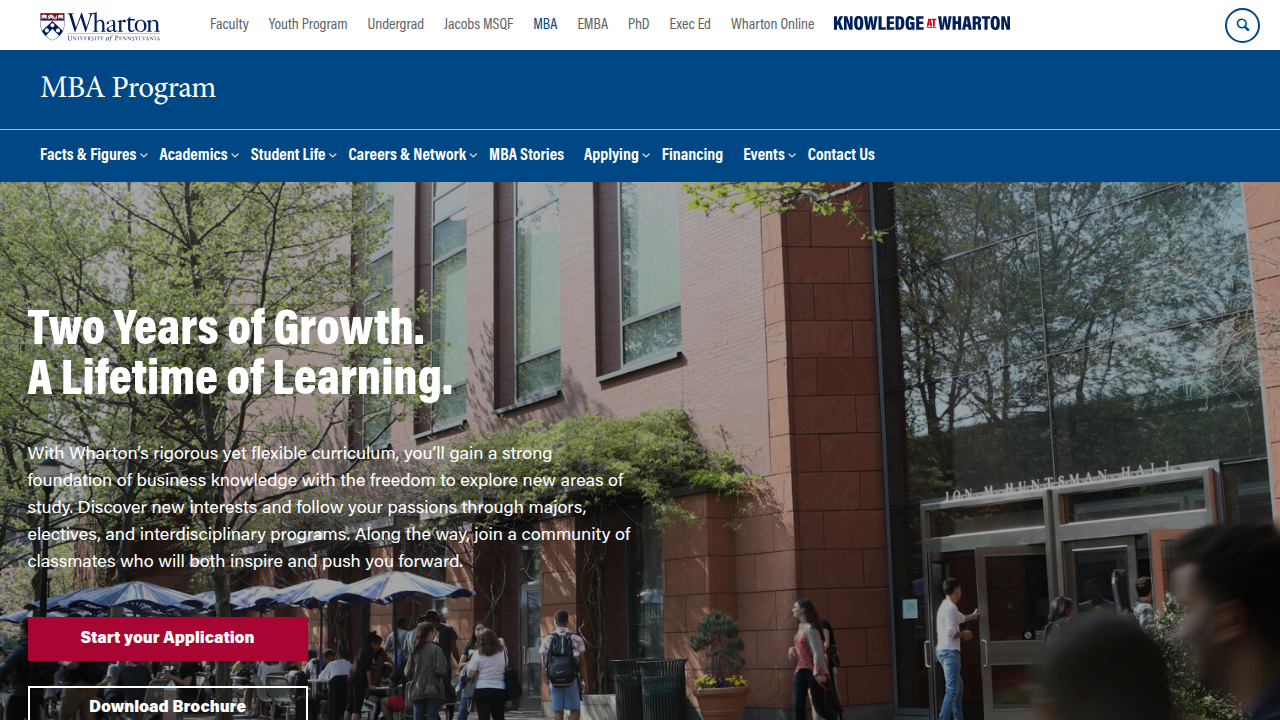Go to the PhD link
The width and height of the screenshot is (1280, 720).
[639, 24]
